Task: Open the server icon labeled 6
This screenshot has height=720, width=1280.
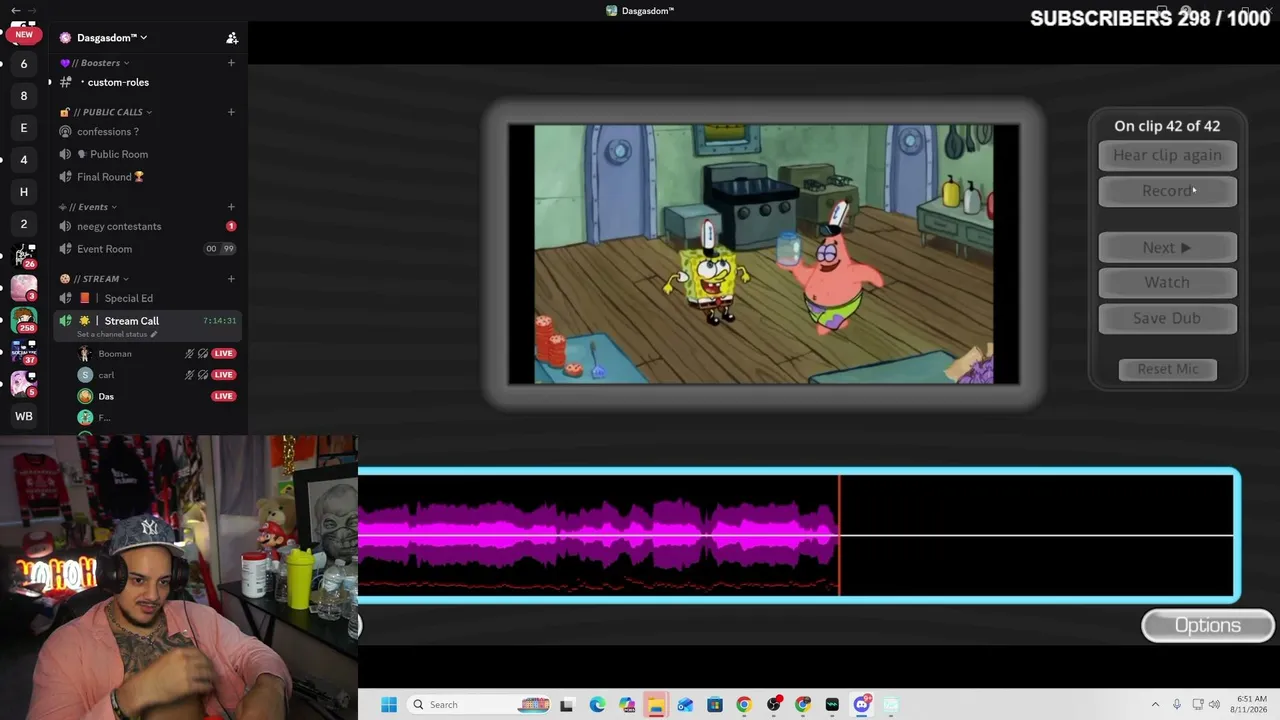Action: pyautogui.click(x=24, y=64)
